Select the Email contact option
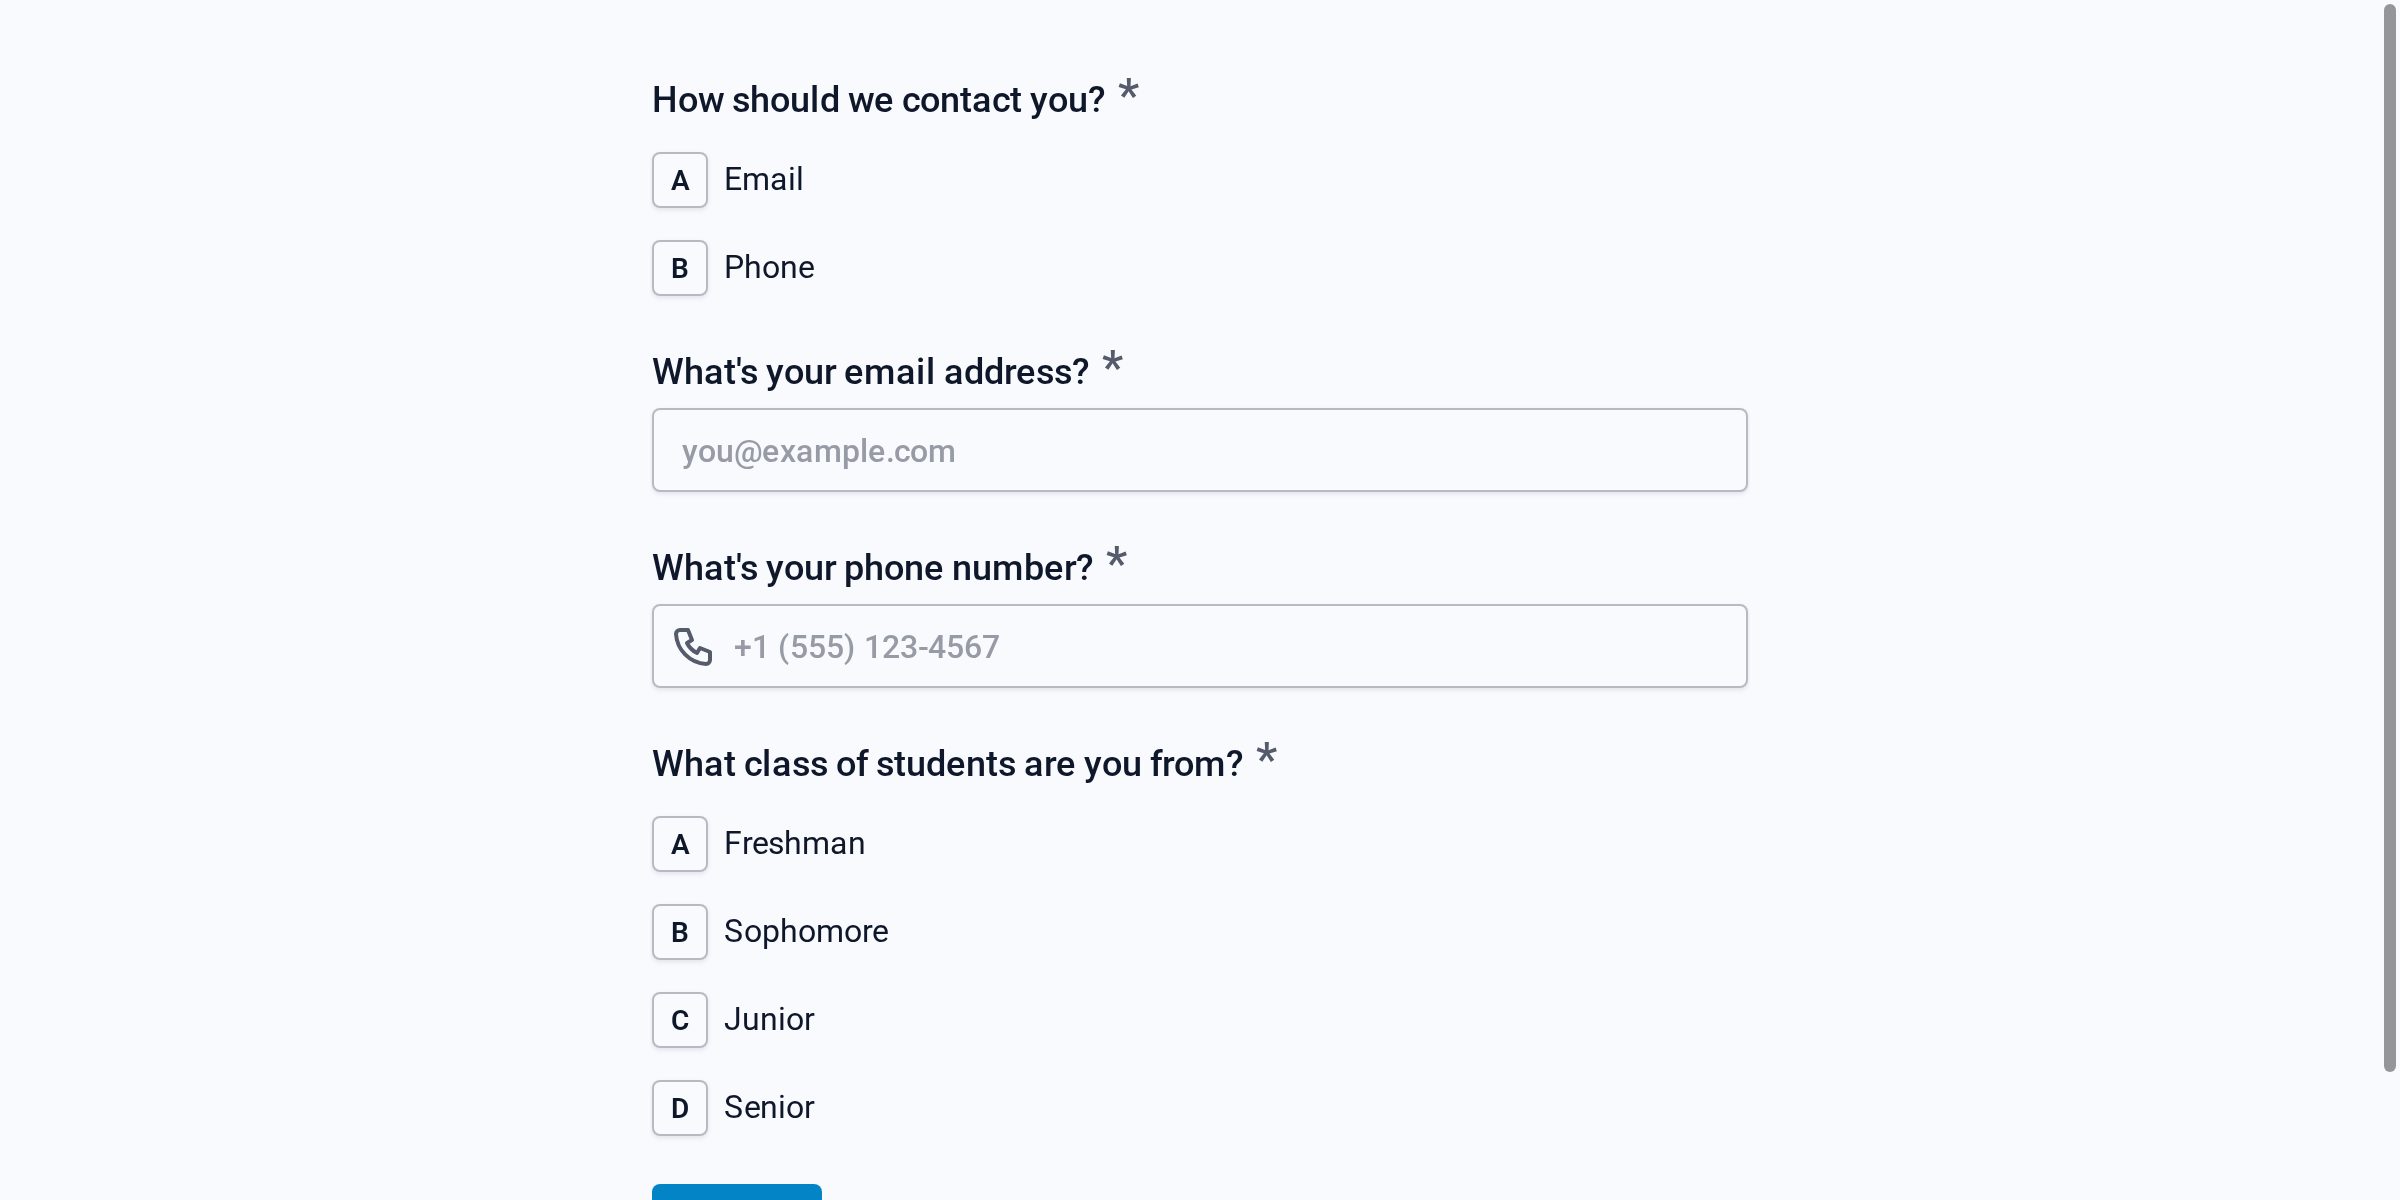This screenshot has height=1200, width=2400. (763, 180)
